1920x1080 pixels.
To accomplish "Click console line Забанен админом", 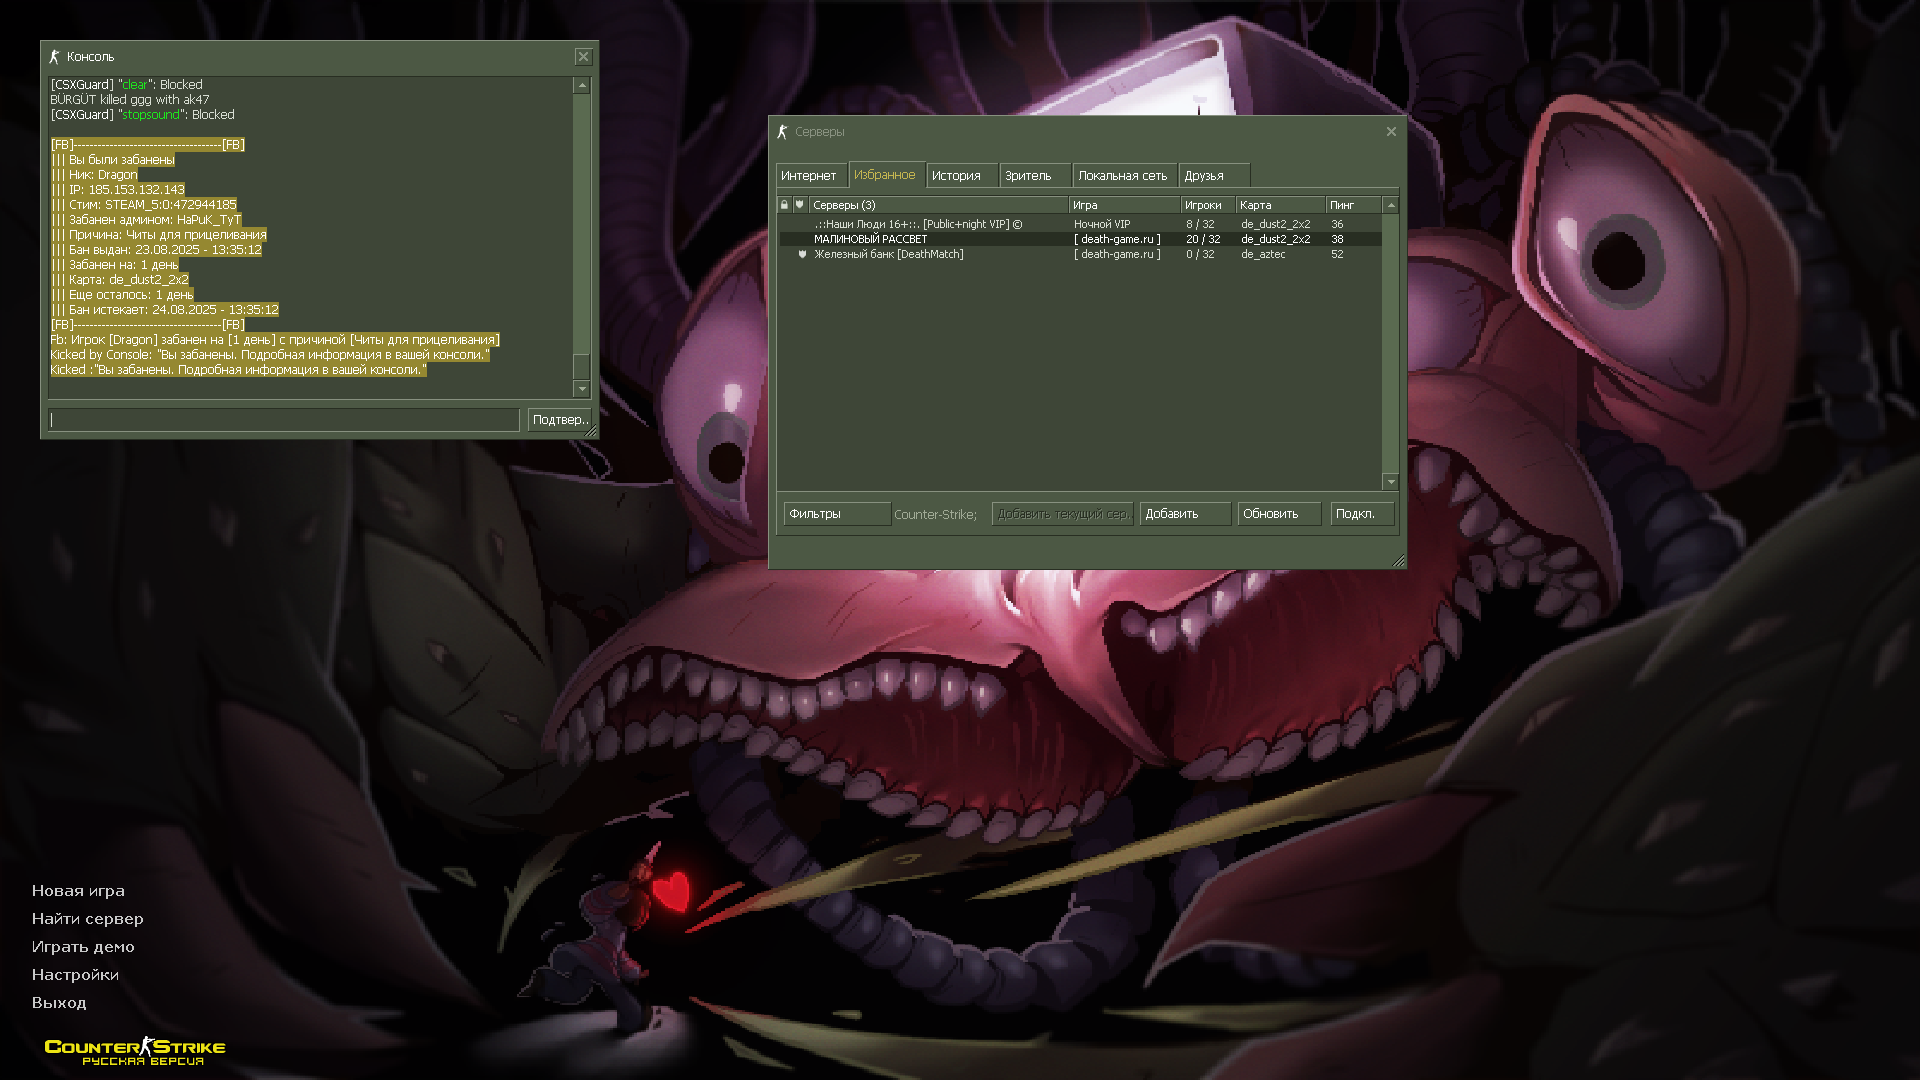I will click(x=146, y=220).
